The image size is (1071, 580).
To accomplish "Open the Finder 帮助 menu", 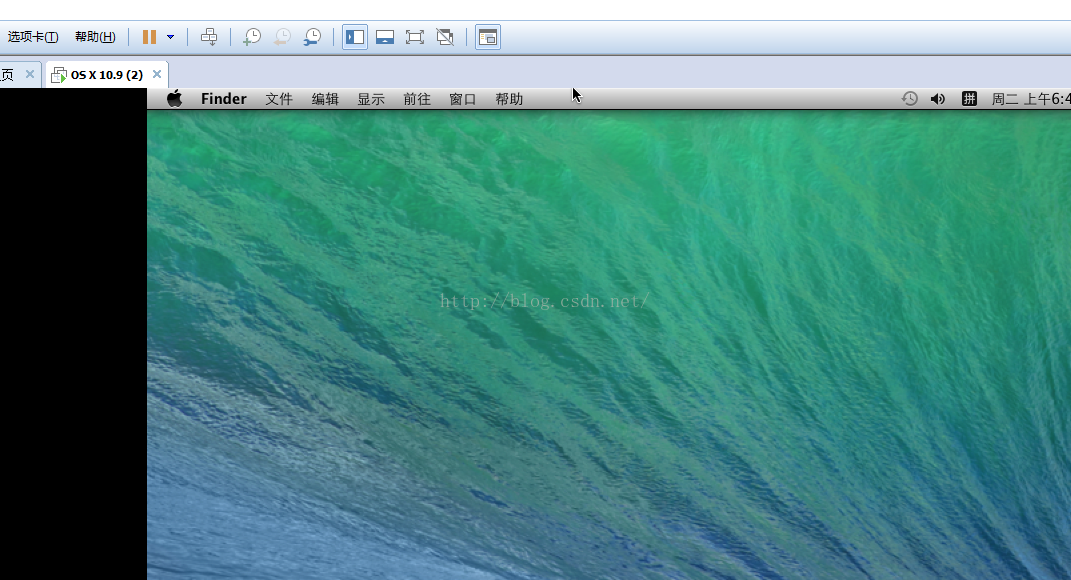I will [x=509, y=99].
